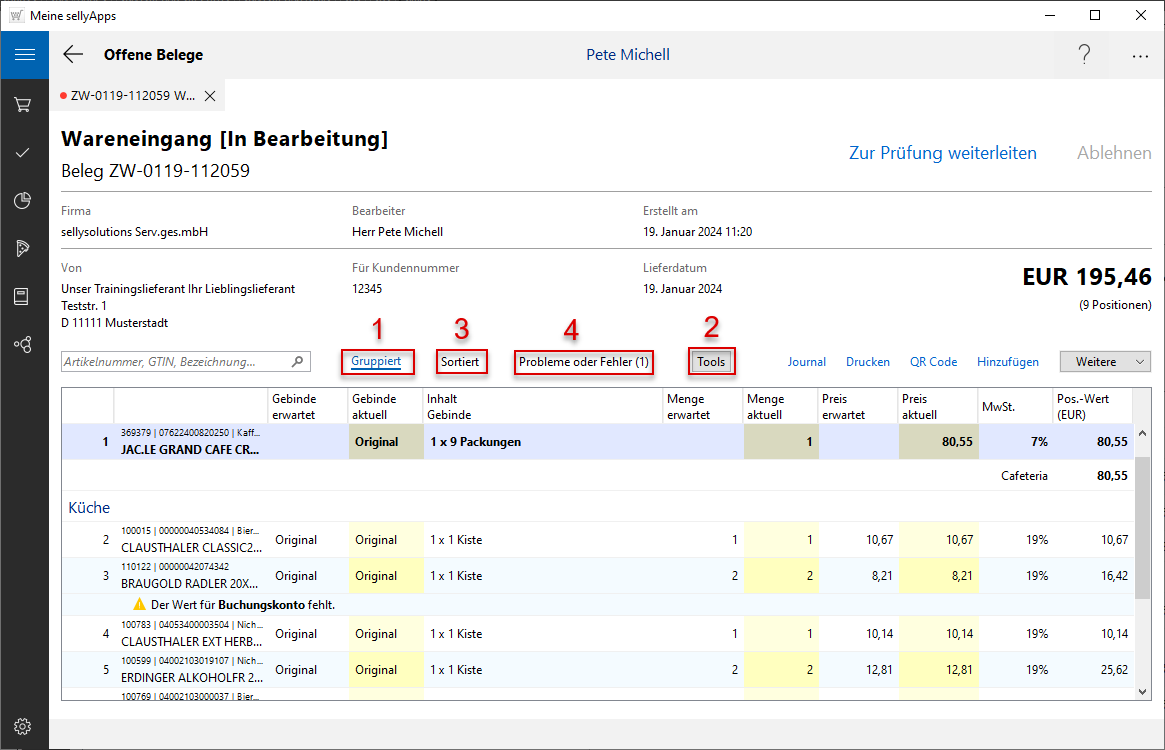
Task: Toggle the Gruppiert grouping option
Action: tap(376, 362)
